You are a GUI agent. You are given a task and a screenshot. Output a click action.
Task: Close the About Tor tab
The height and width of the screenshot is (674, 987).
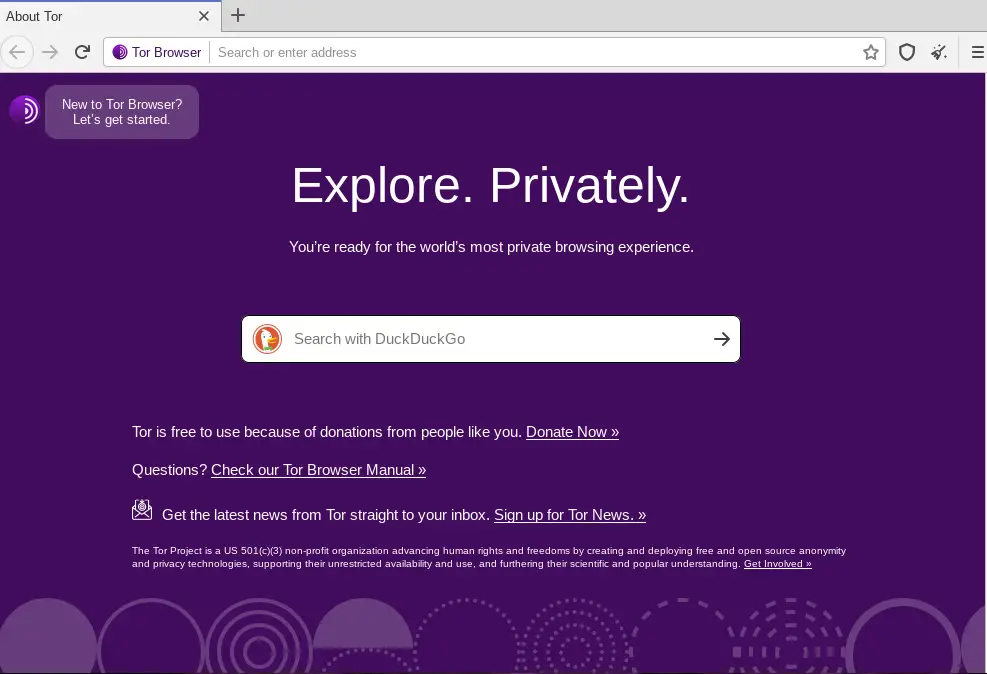click(203, 16)
